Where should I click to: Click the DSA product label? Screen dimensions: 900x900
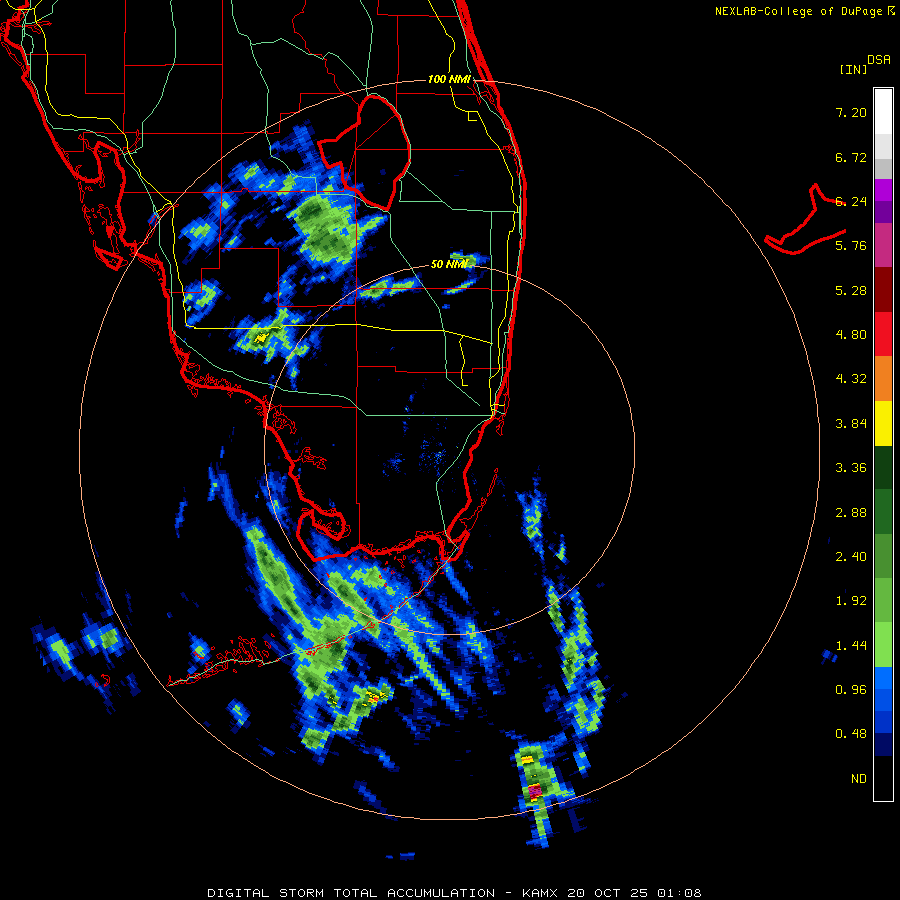click(878, 60)
